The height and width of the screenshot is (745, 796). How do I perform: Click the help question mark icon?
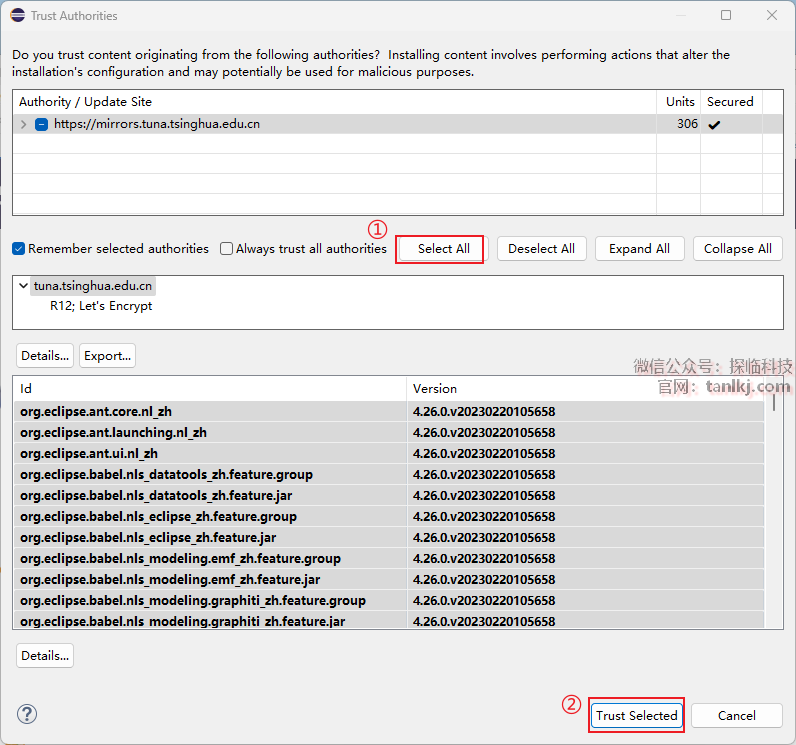tap(27, 714)
